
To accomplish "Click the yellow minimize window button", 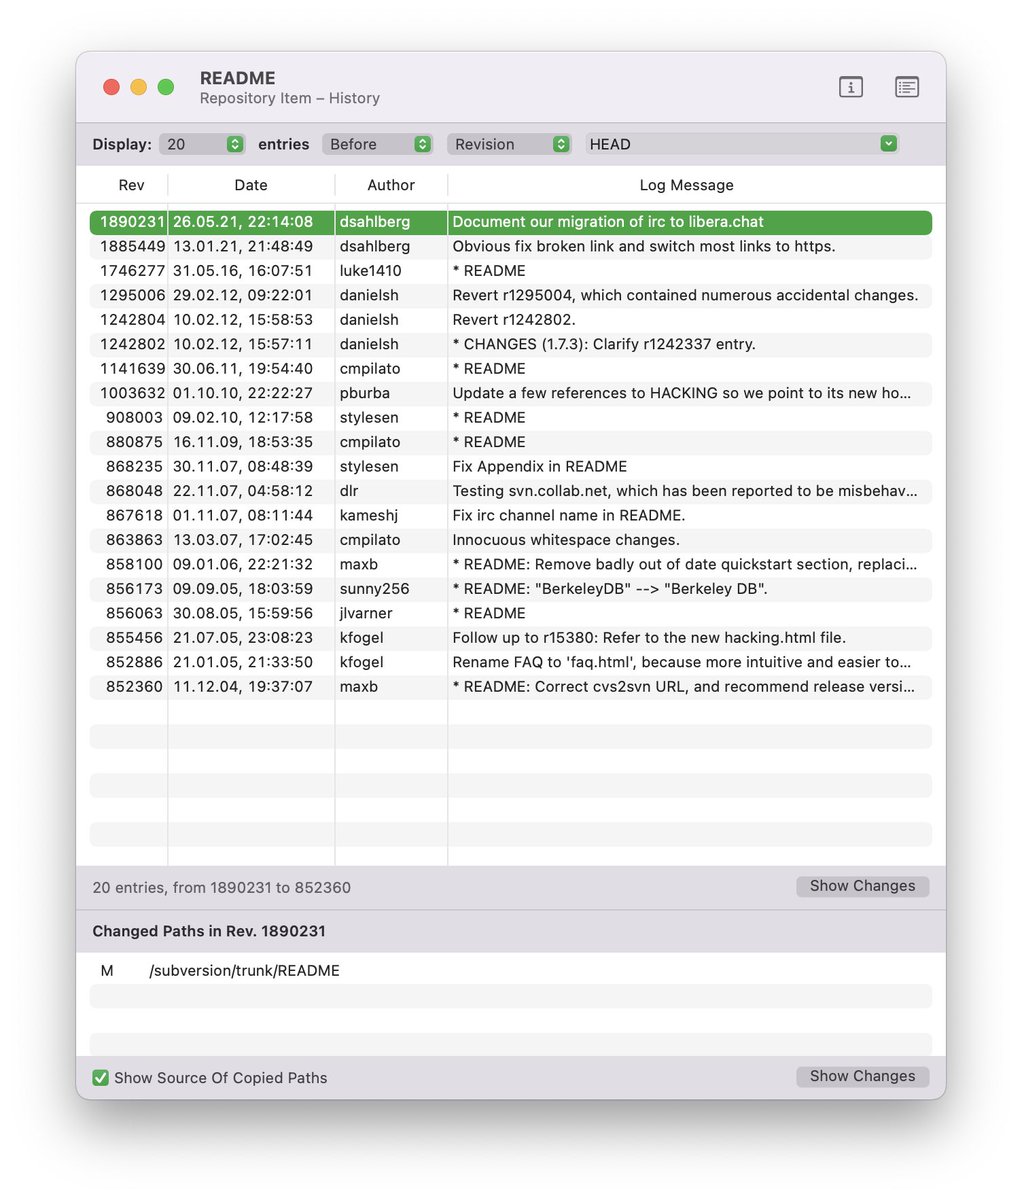I will 138,87.
